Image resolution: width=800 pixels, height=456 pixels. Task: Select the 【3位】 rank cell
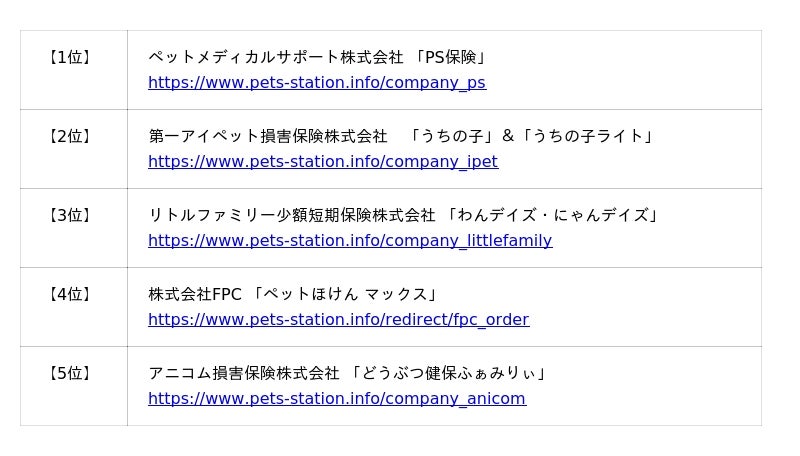click(70, 216)
